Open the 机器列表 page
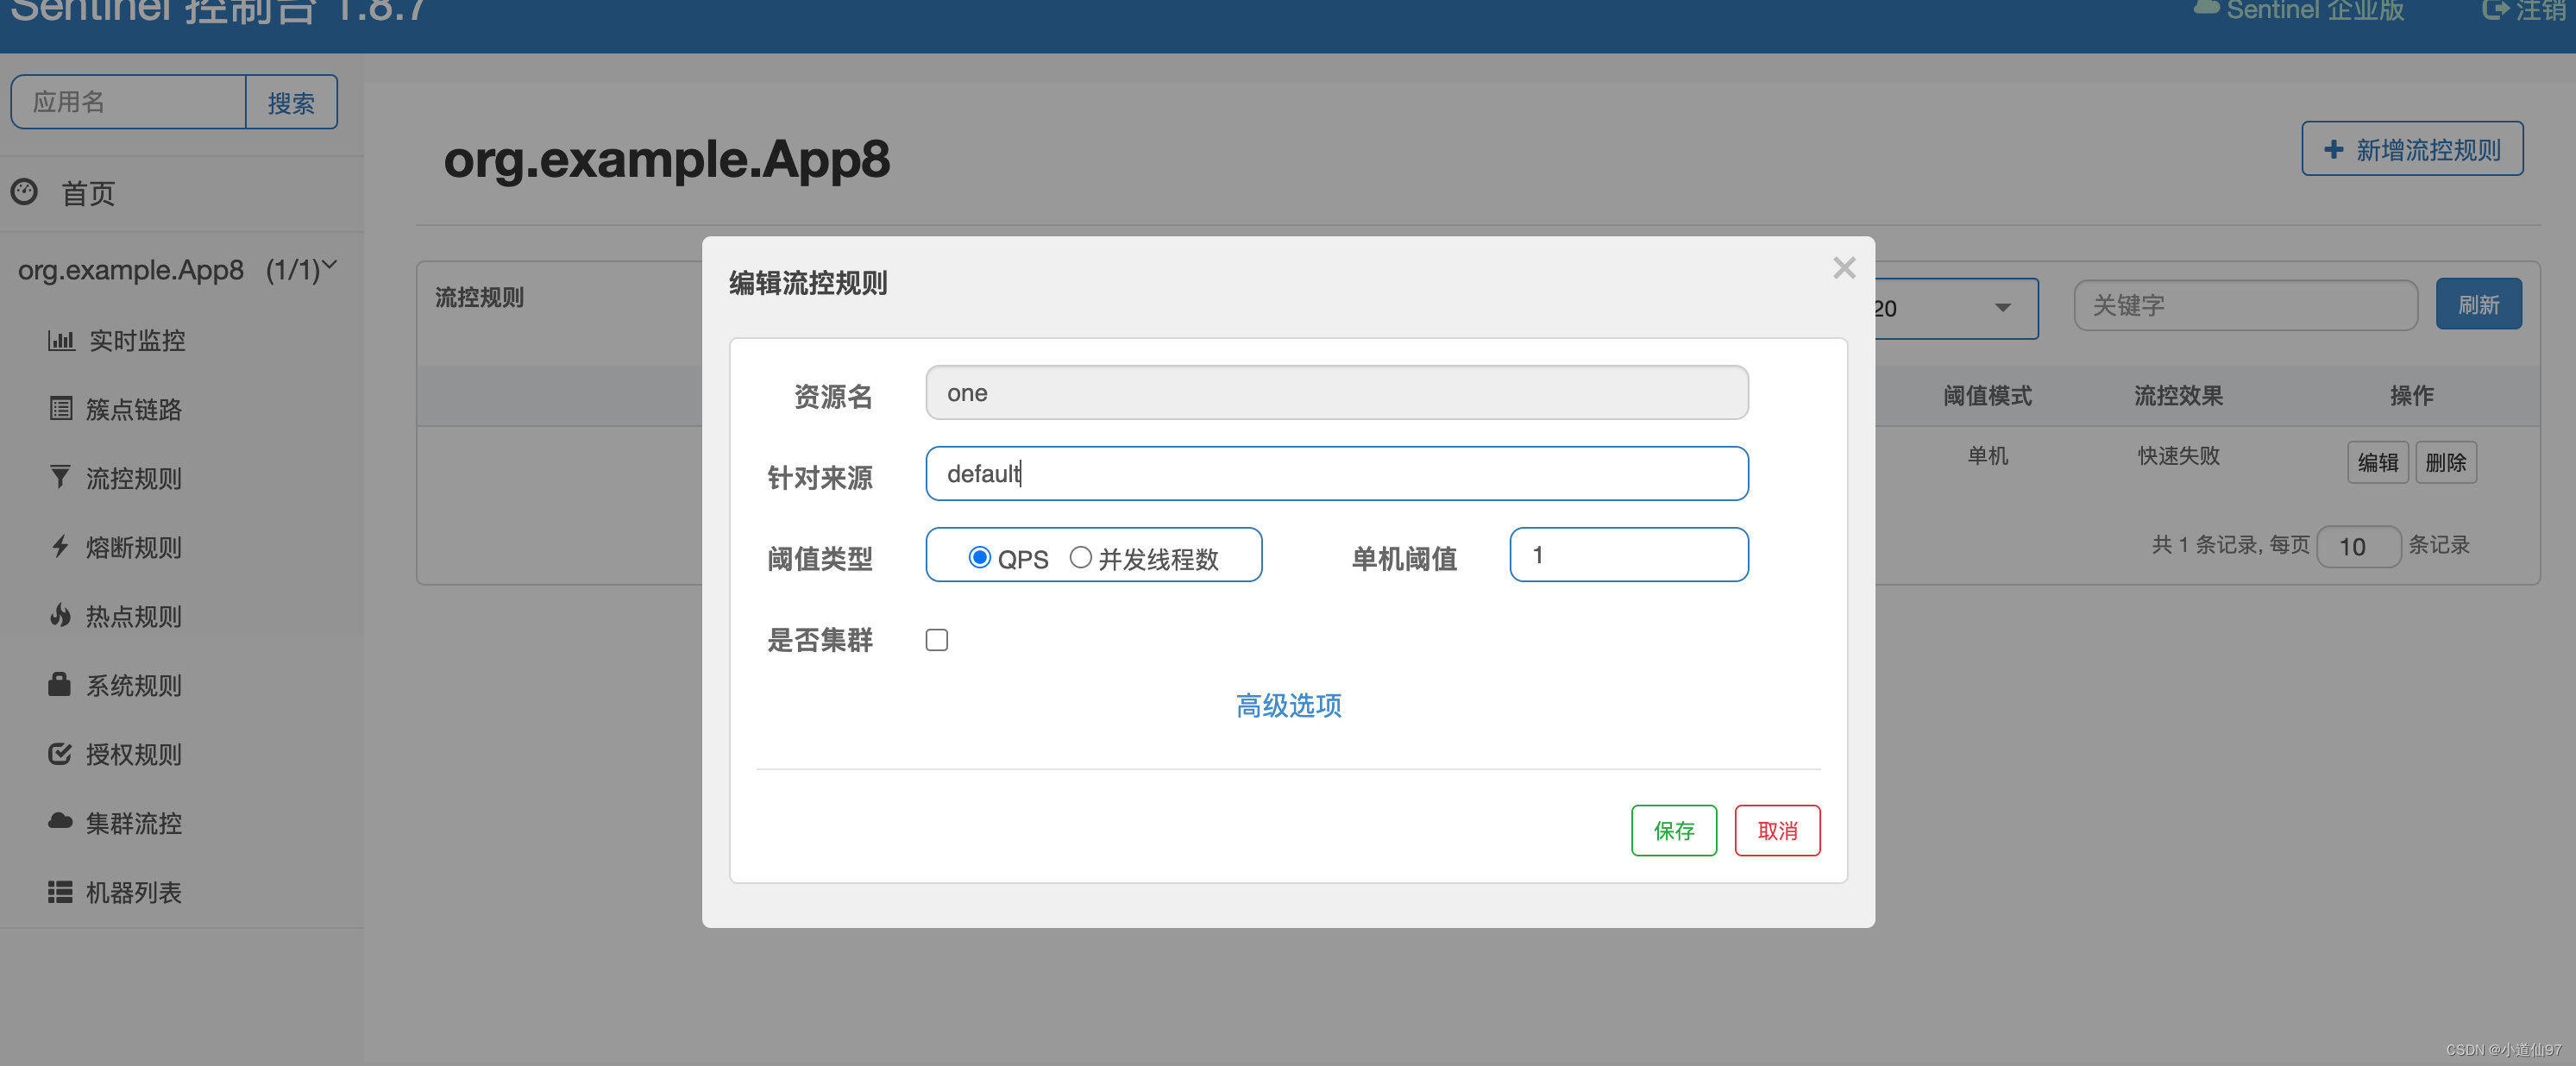 (133, 892)
